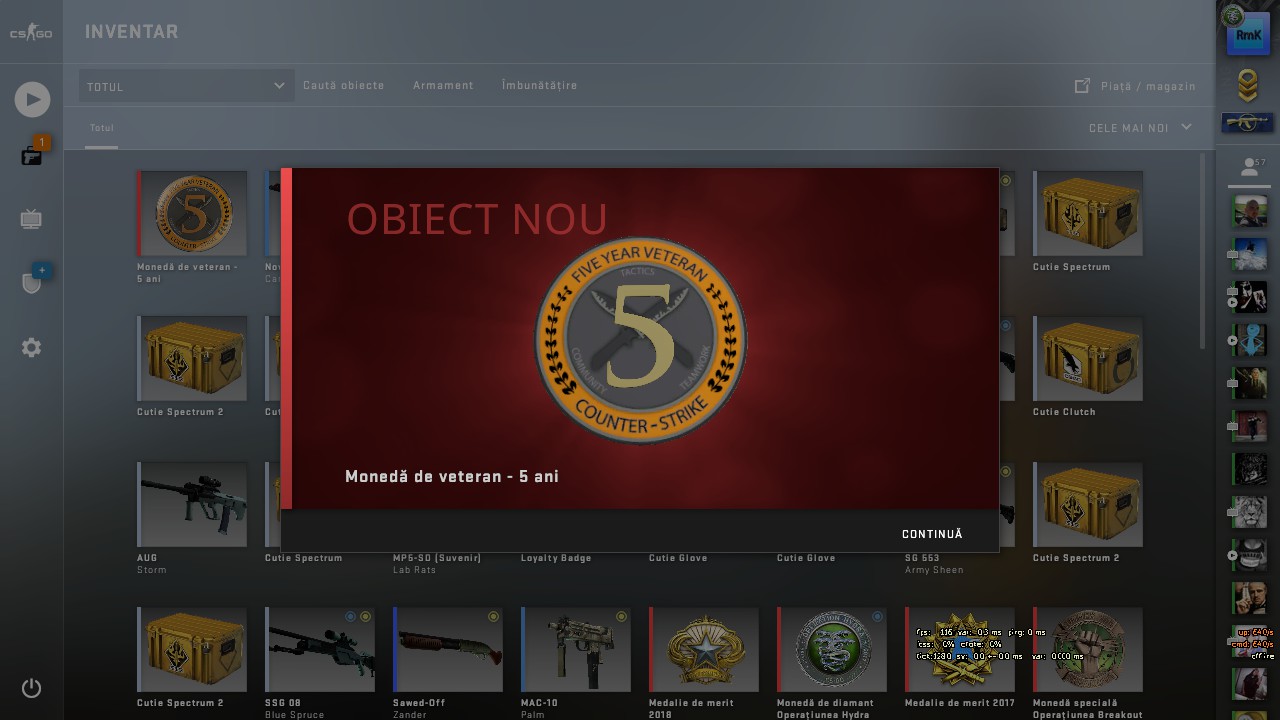
Task: Click CONTINUĂ in the Obiect nou dialog
Action: [x=932, y=534]
